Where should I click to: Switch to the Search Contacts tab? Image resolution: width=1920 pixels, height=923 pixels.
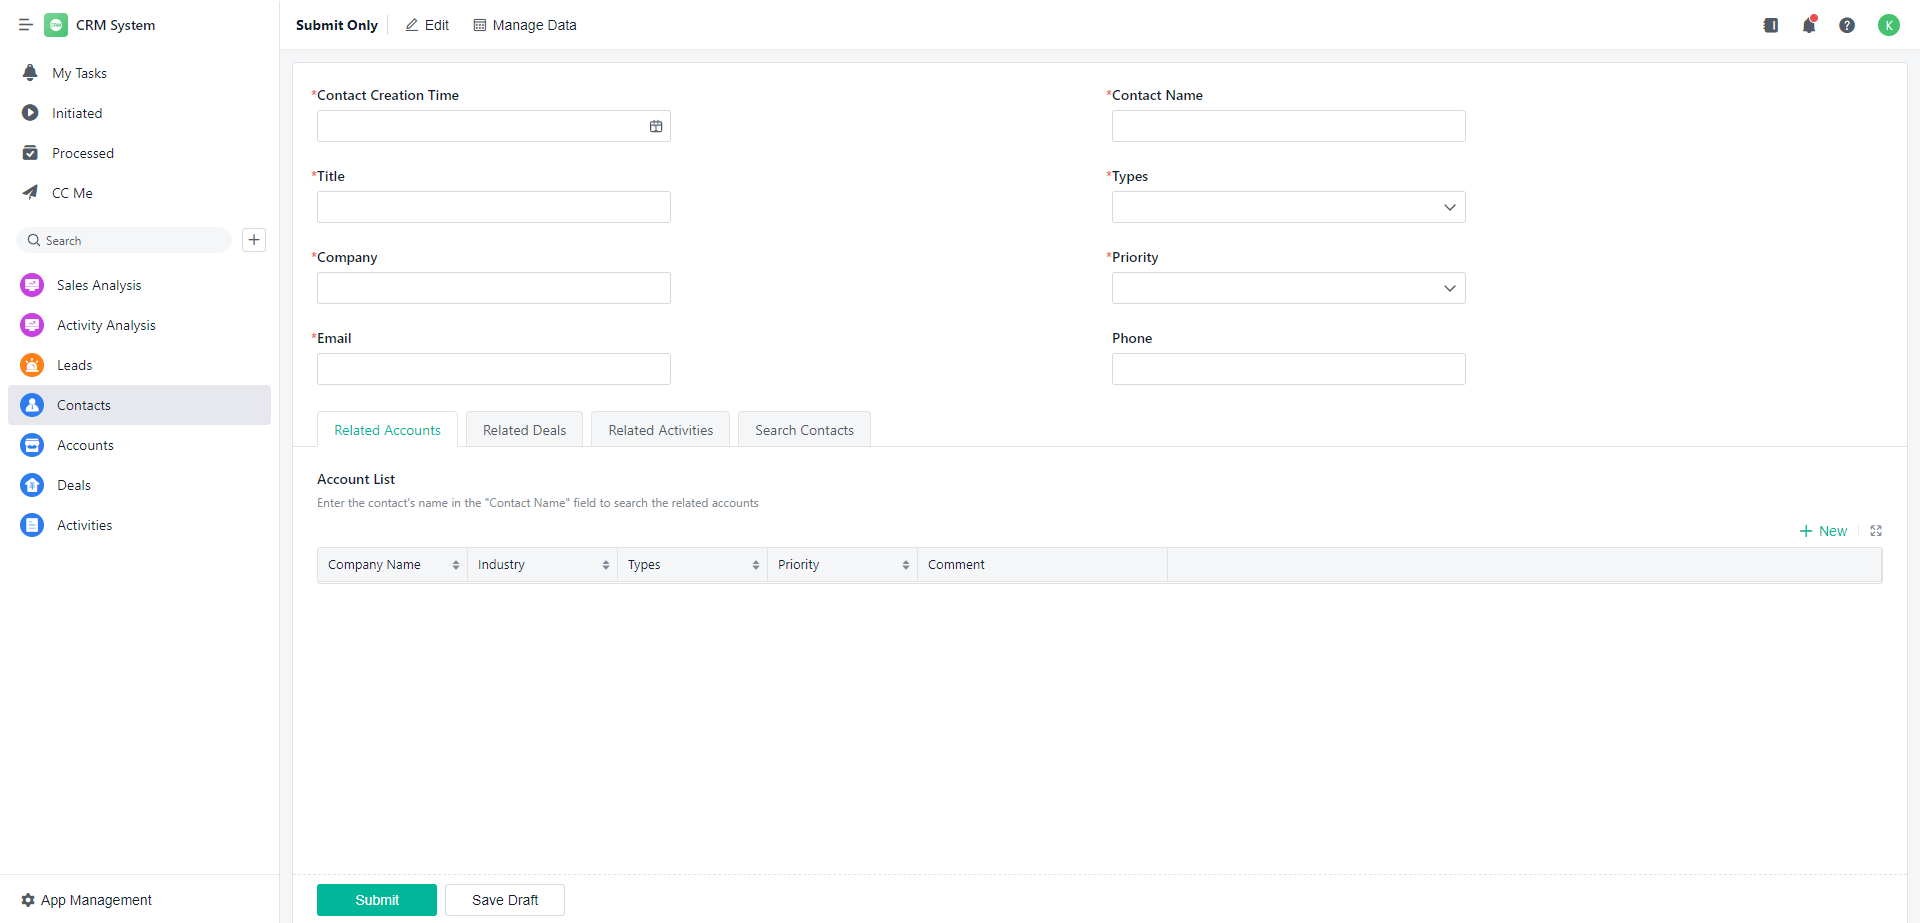[x=804, y=430]
